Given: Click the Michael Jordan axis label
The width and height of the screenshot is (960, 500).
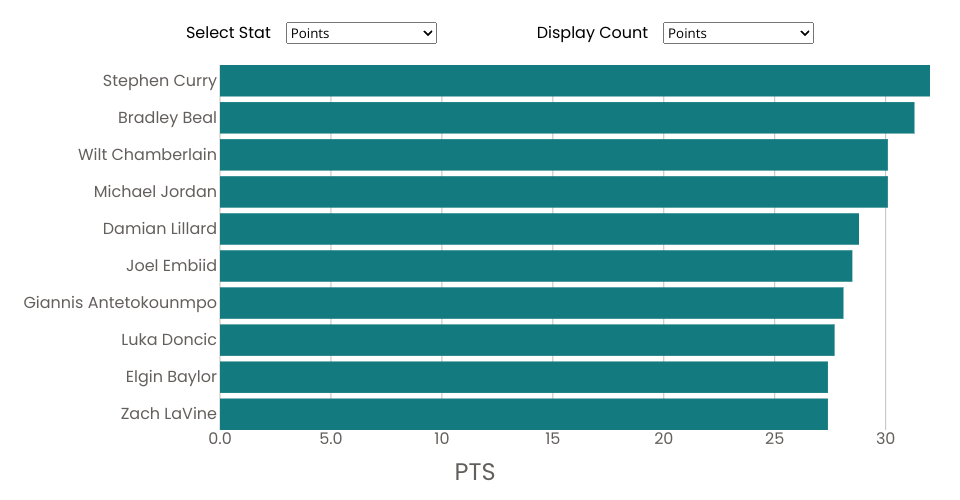Looking at the screenshot, I should tap(155, 192).
